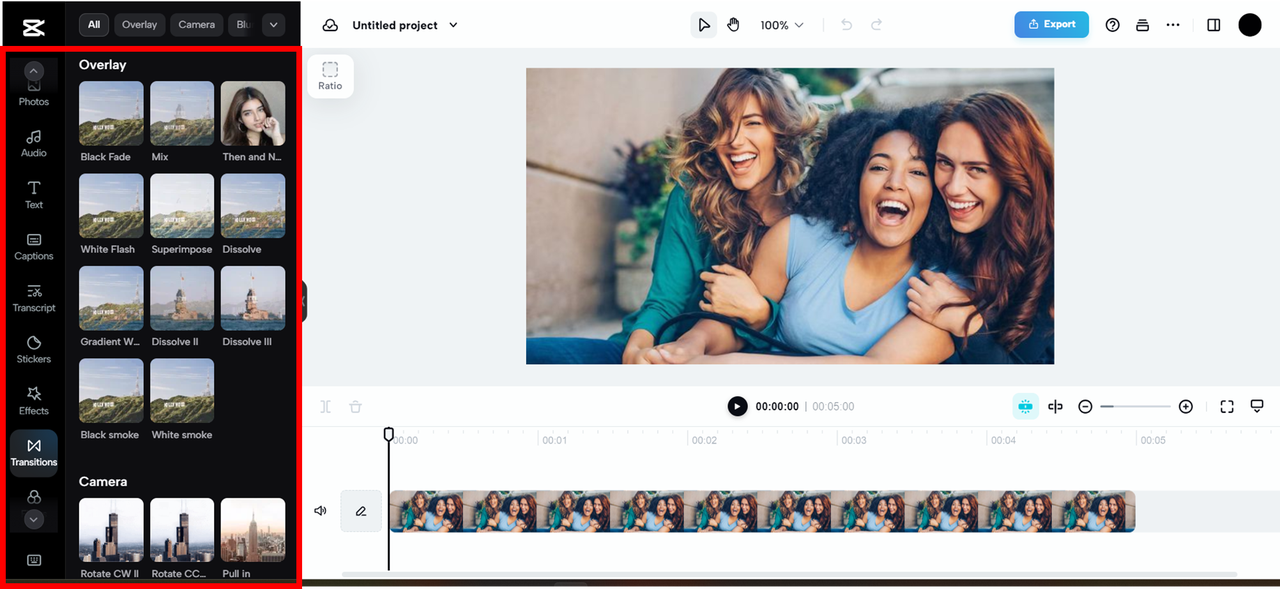Viewport: 1280px width, 589px height.
Task: Select the Overlay category tab
Action: 139,24
